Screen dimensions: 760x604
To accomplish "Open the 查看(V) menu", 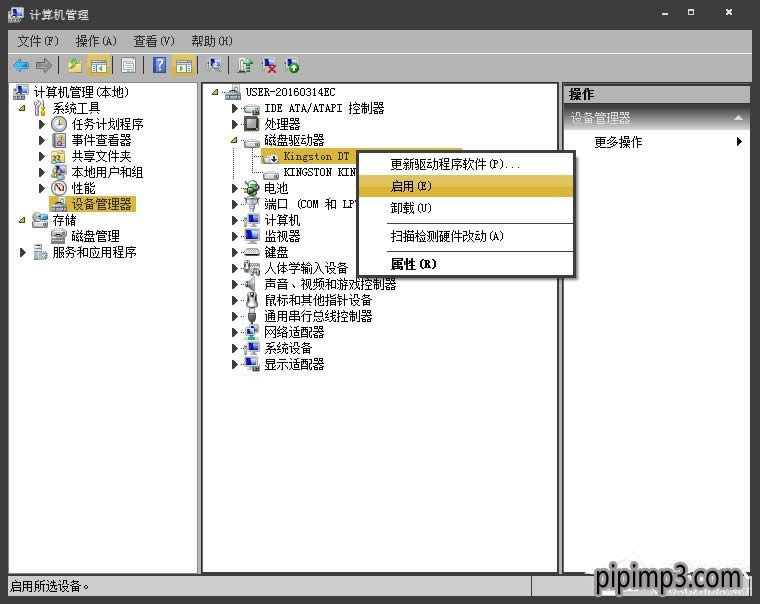I will [x=153, y=41].
